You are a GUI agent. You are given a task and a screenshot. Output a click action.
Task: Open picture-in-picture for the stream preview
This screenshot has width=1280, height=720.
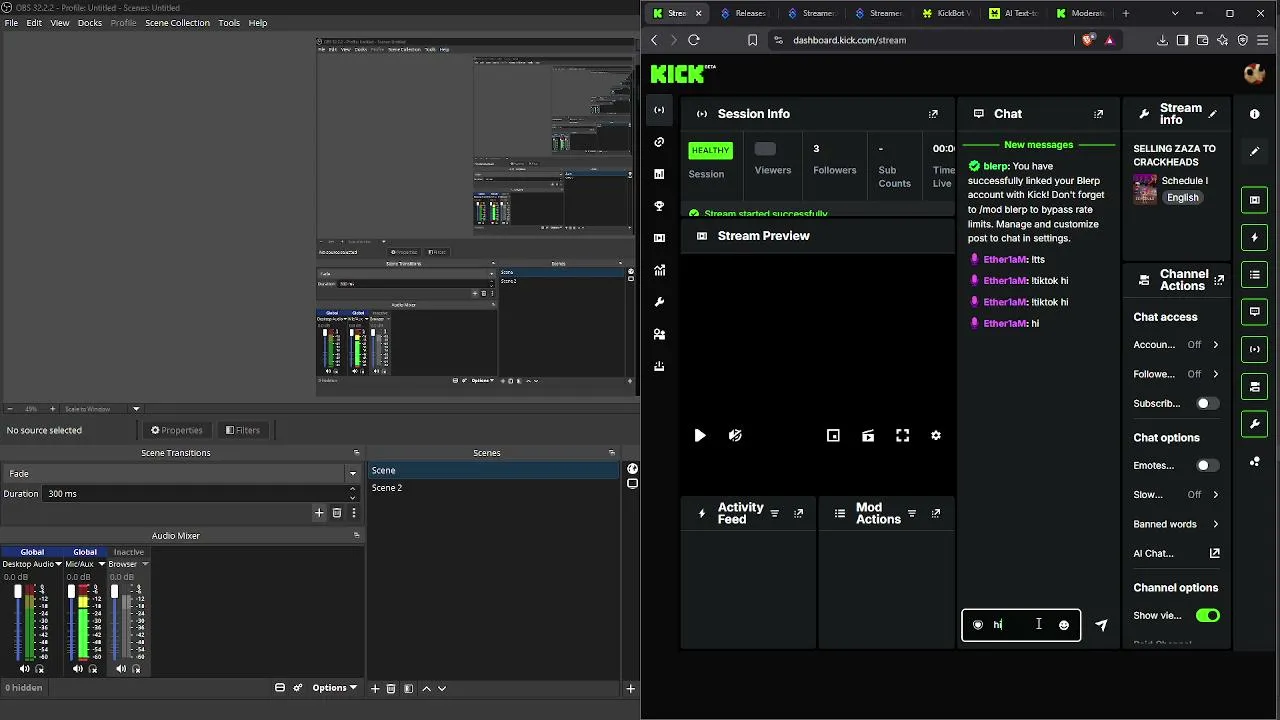[x=833, y=436]
